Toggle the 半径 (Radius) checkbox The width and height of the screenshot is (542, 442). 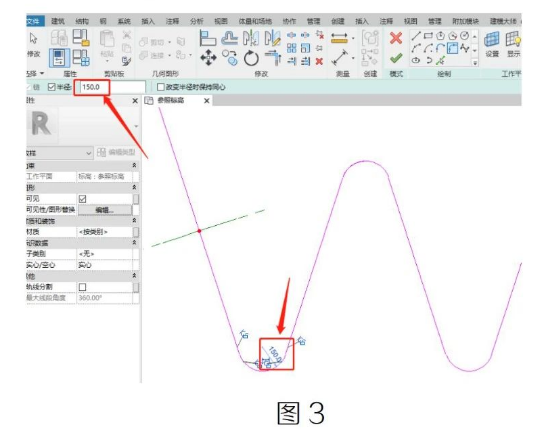(x=52, y=87)
